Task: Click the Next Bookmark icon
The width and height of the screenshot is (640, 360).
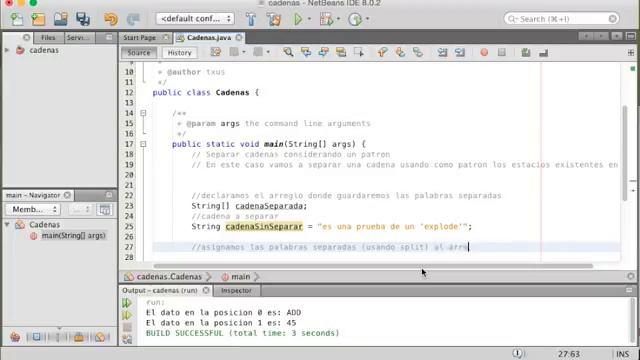Action: click(x=400, y=52)
